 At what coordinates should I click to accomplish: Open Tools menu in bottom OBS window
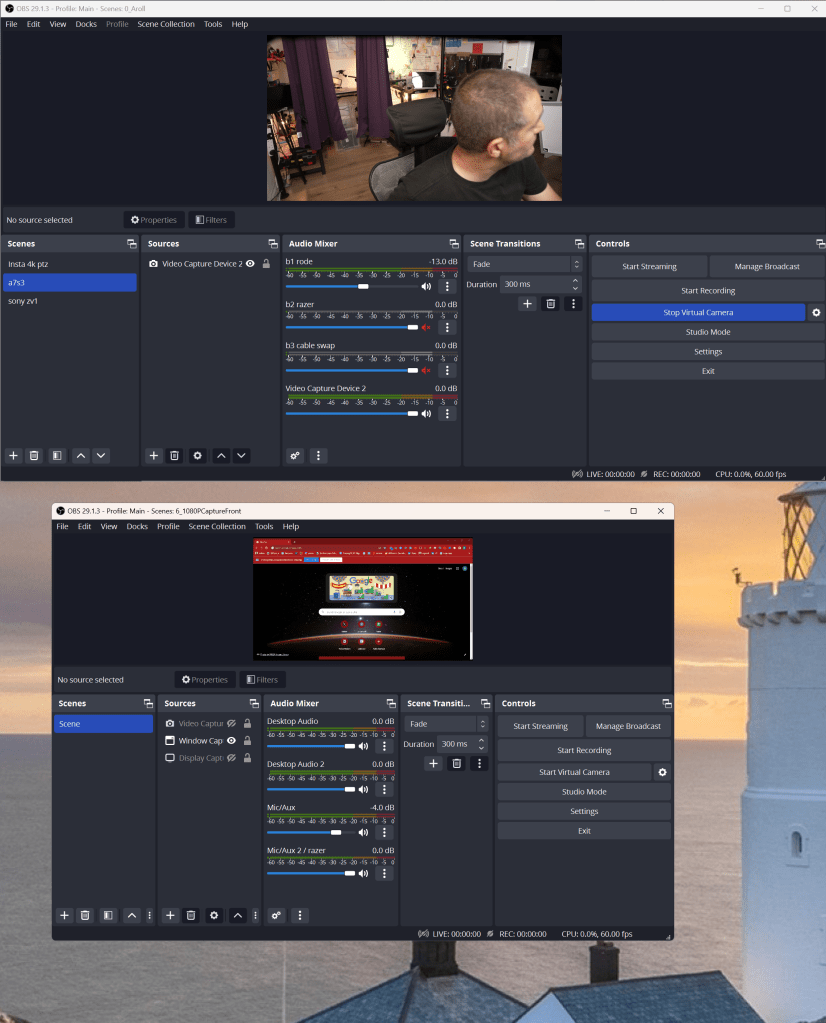(x=264, y=527)
